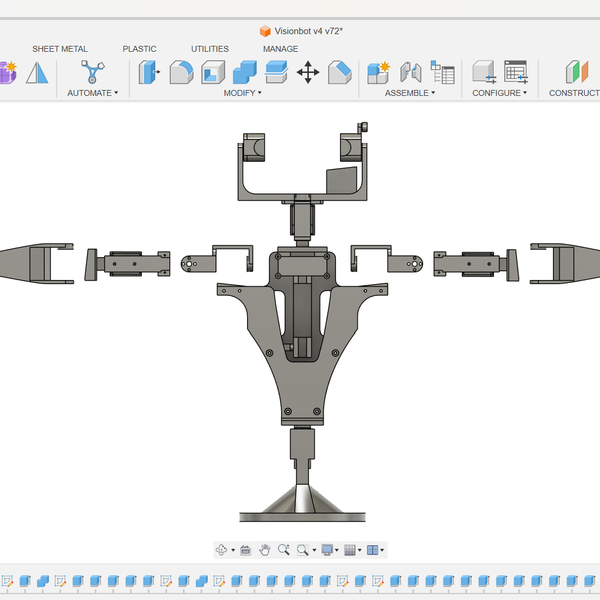Click the Look At icon
Image resolution: width=600 pixels, height=600 pixels.
tap(245, 550)
